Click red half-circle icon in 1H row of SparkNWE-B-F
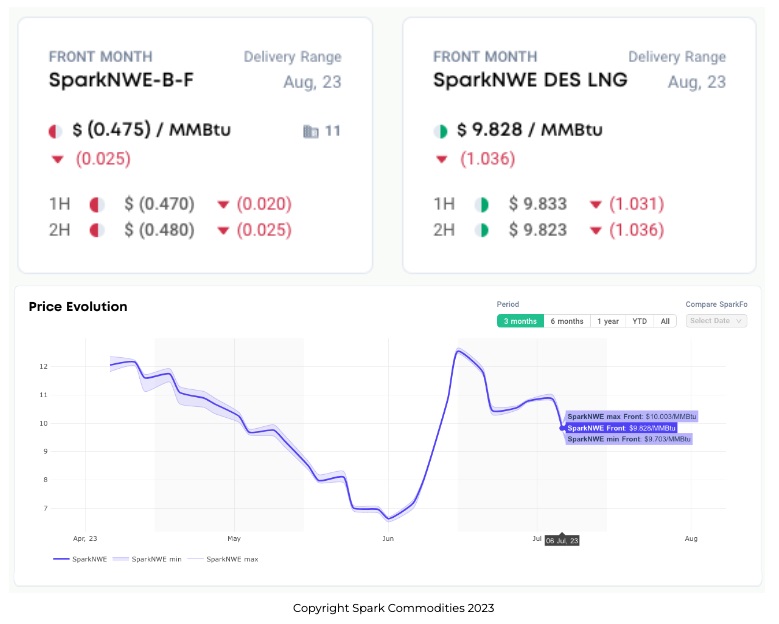 click(x=97, y=204)
